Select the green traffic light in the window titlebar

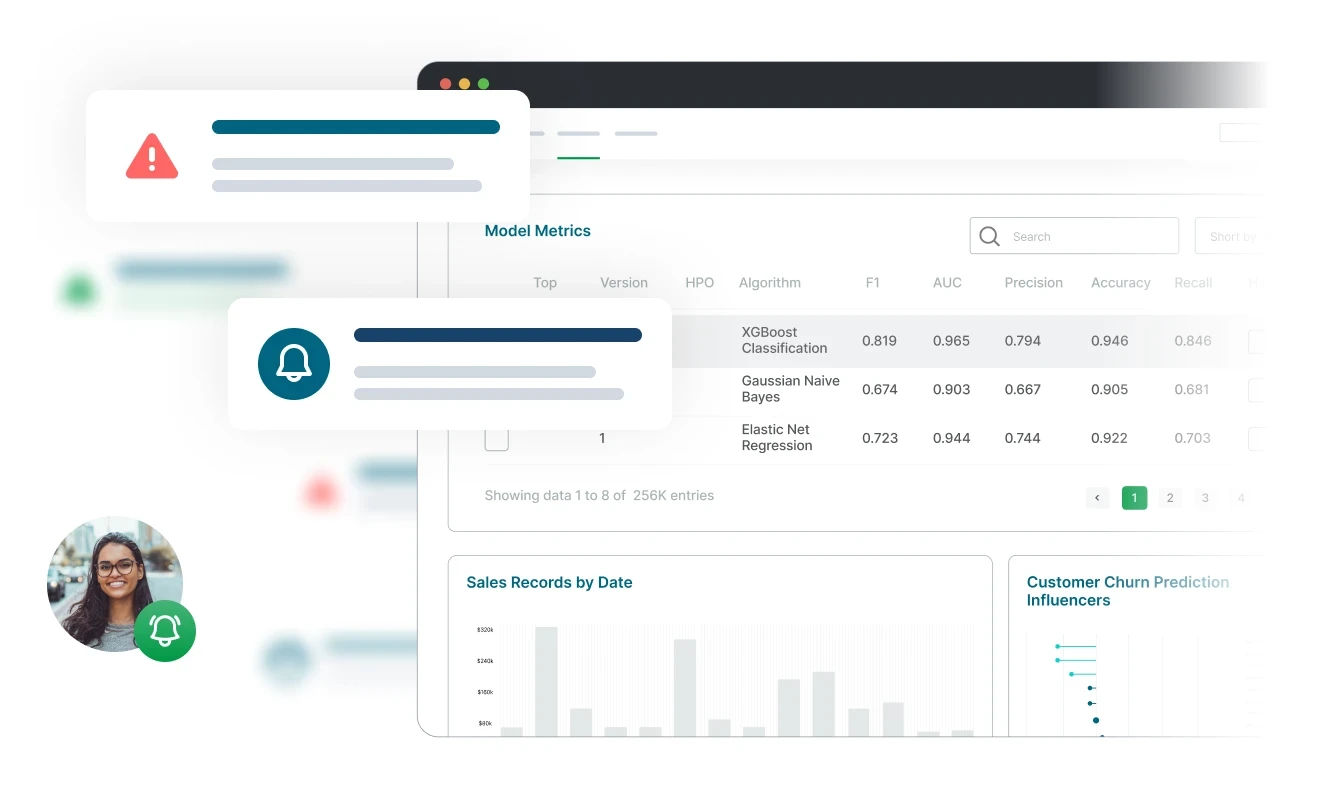(484, 84)
